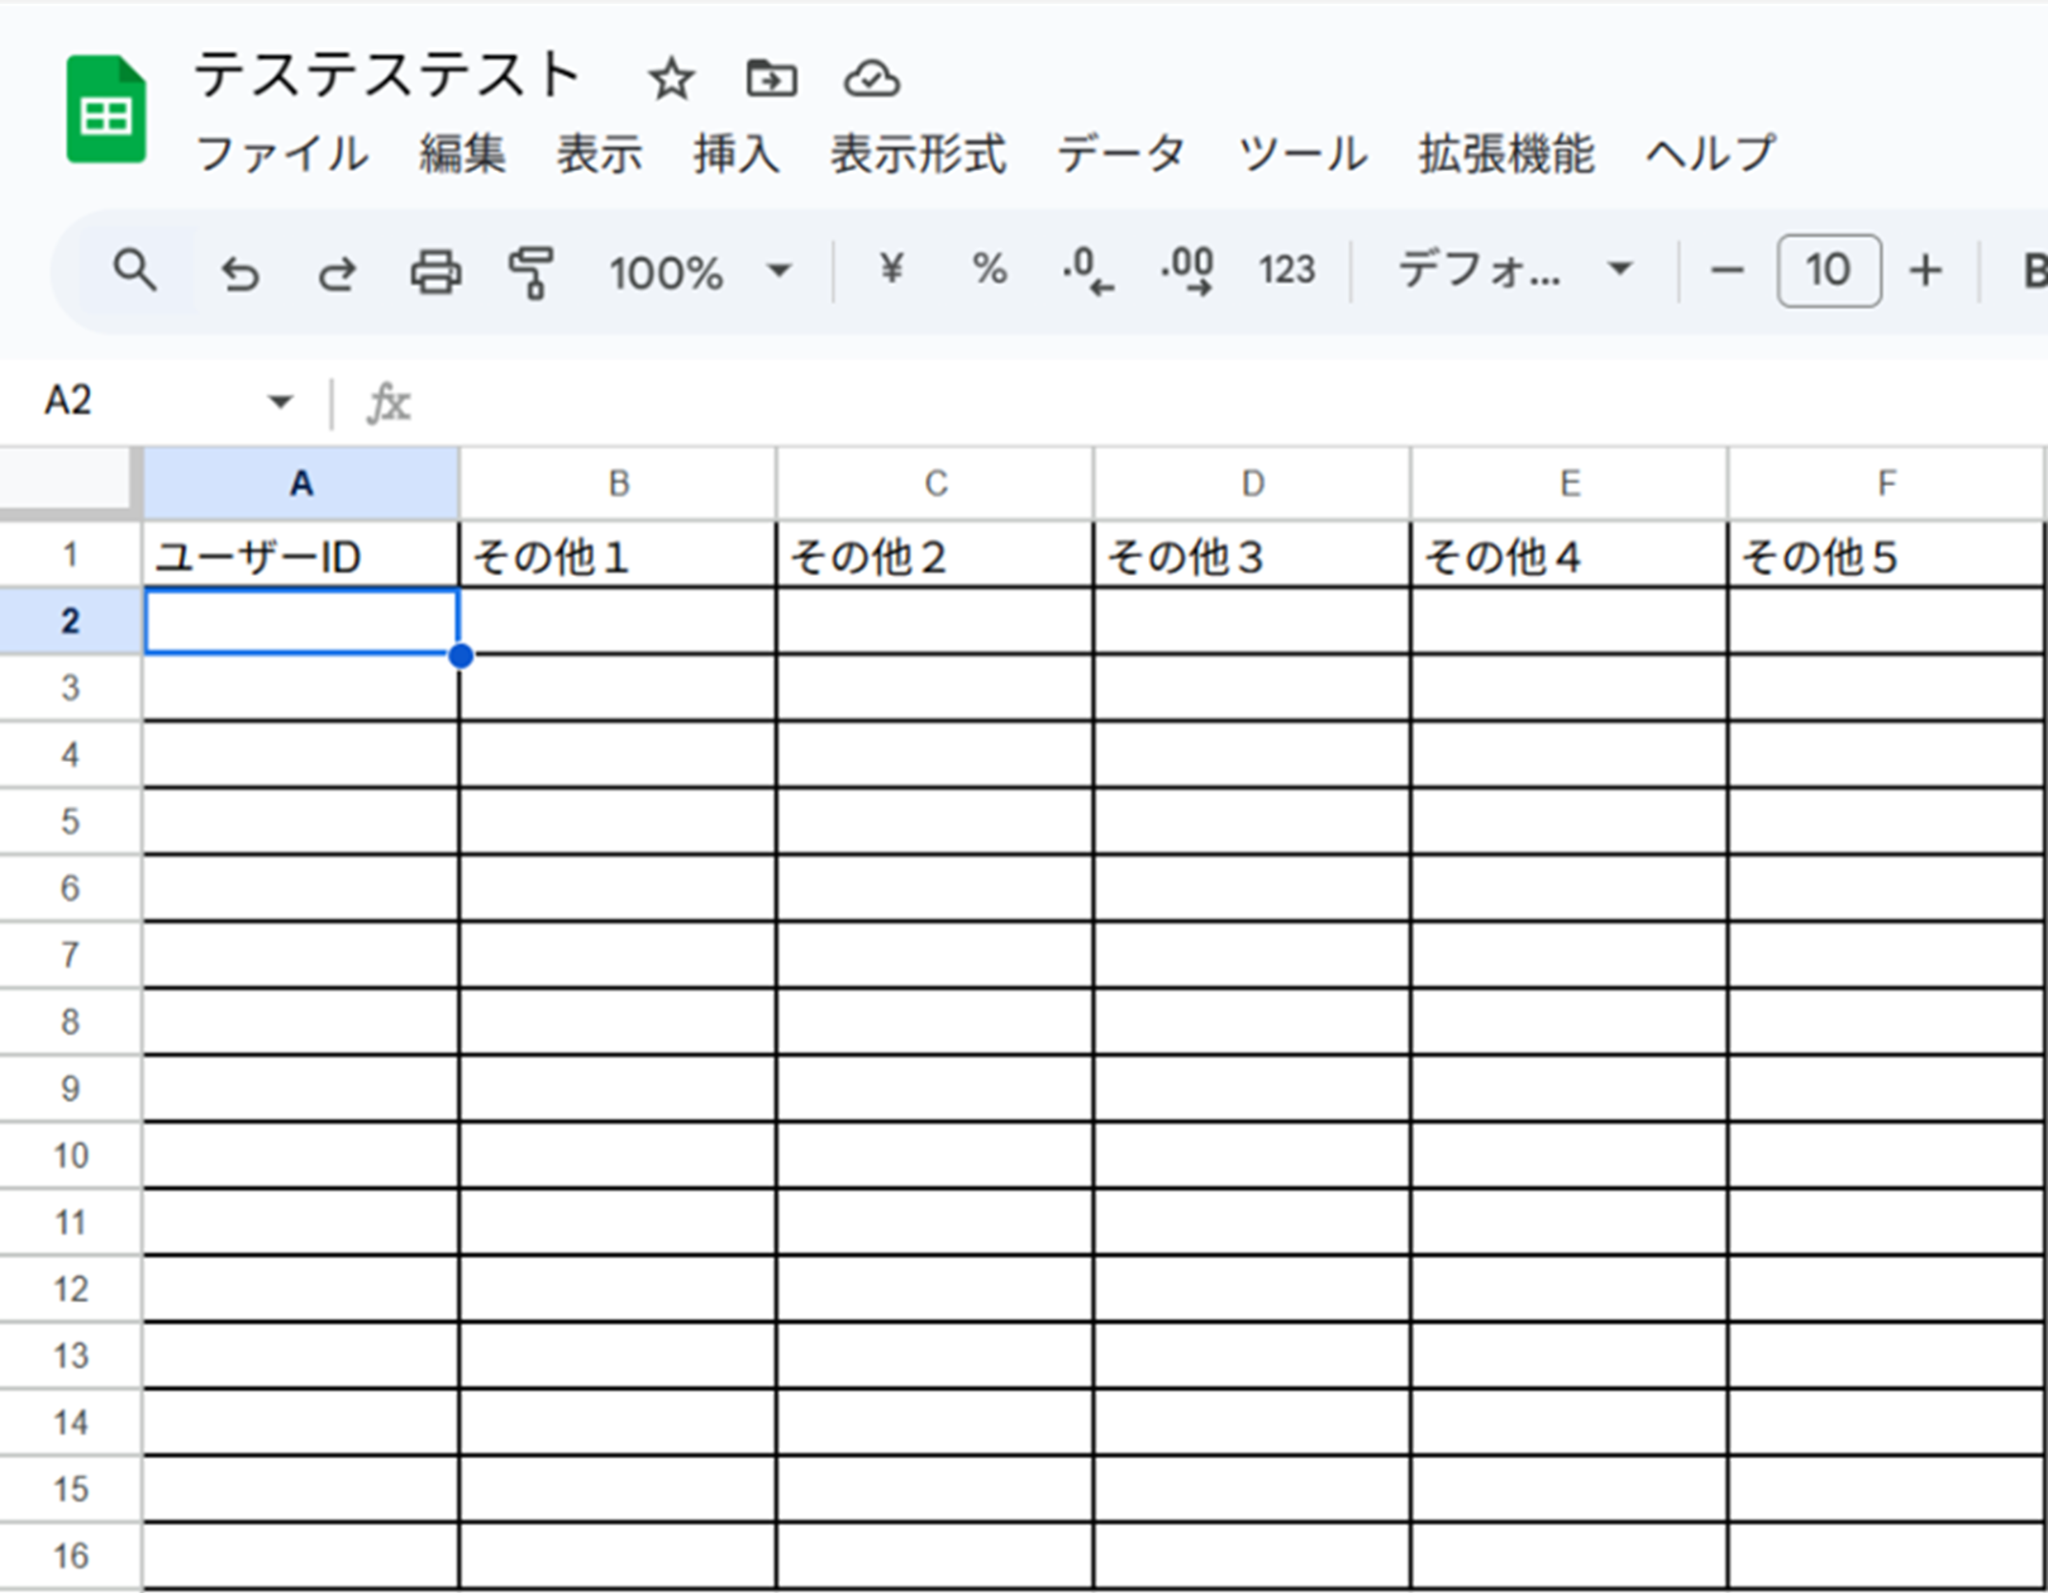Click the search menus magnifier icon
Image resolution: width=2048 pixels, height=1593 pixels.
135,271
